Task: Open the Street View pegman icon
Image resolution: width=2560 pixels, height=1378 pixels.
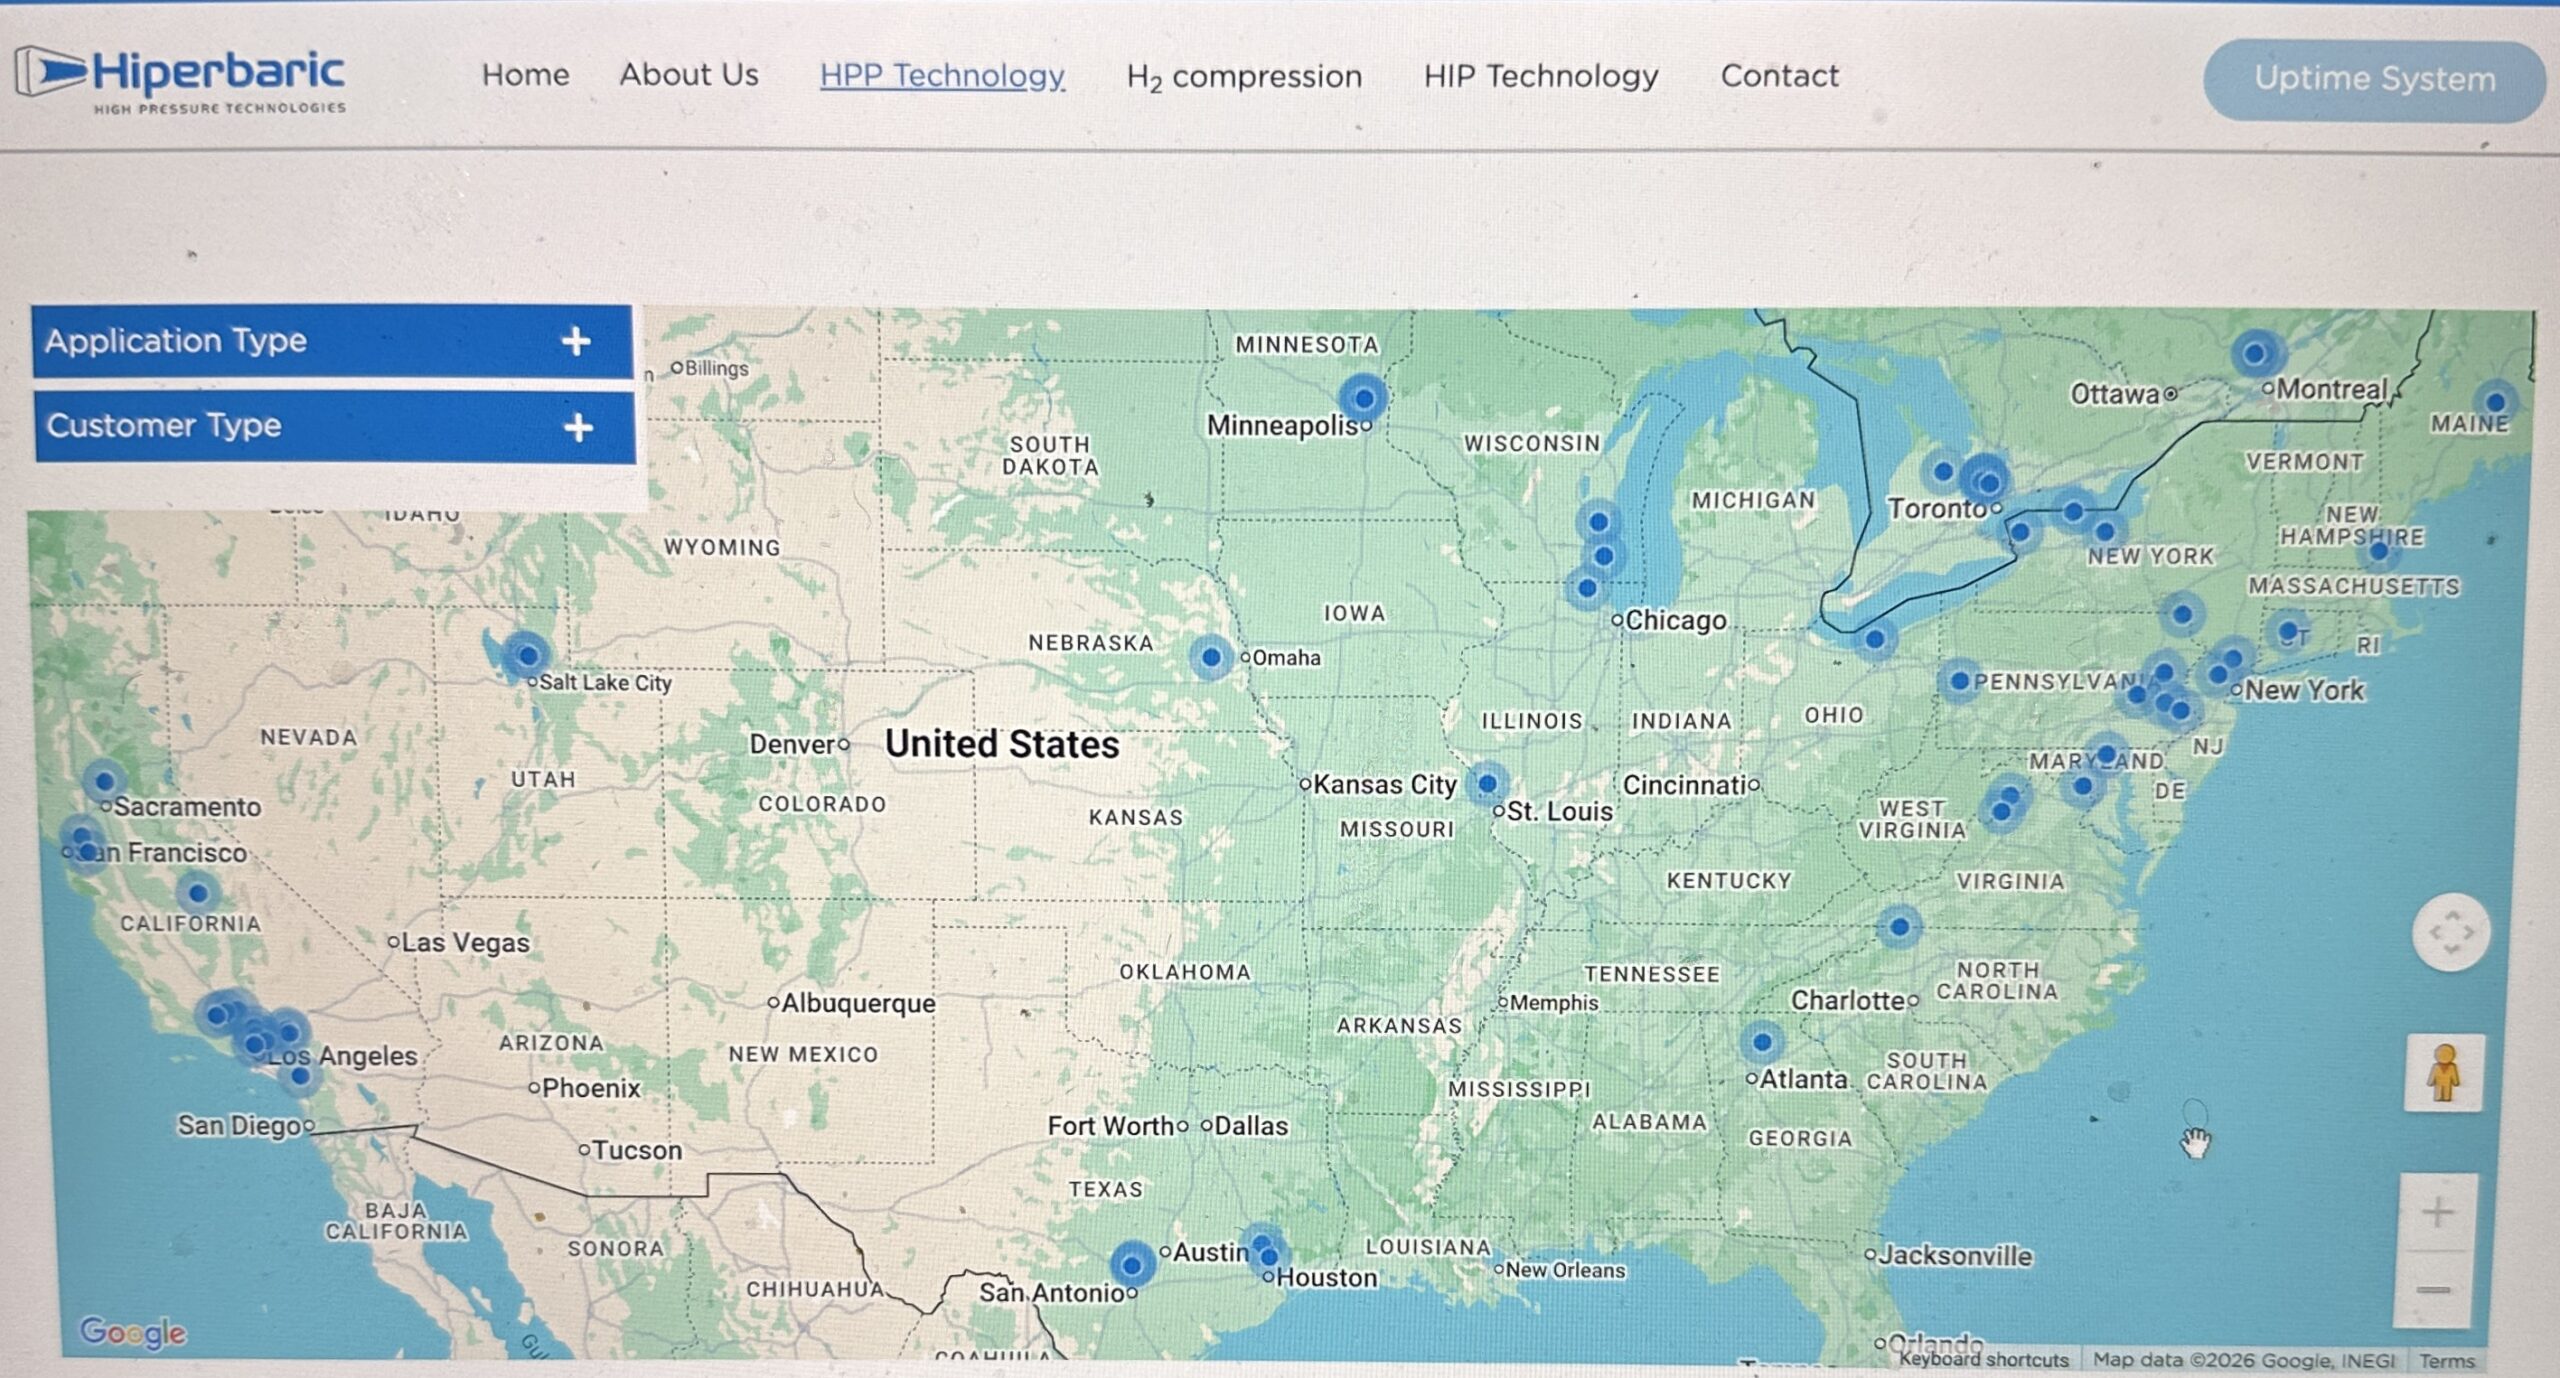Action: point(2443,1073)
